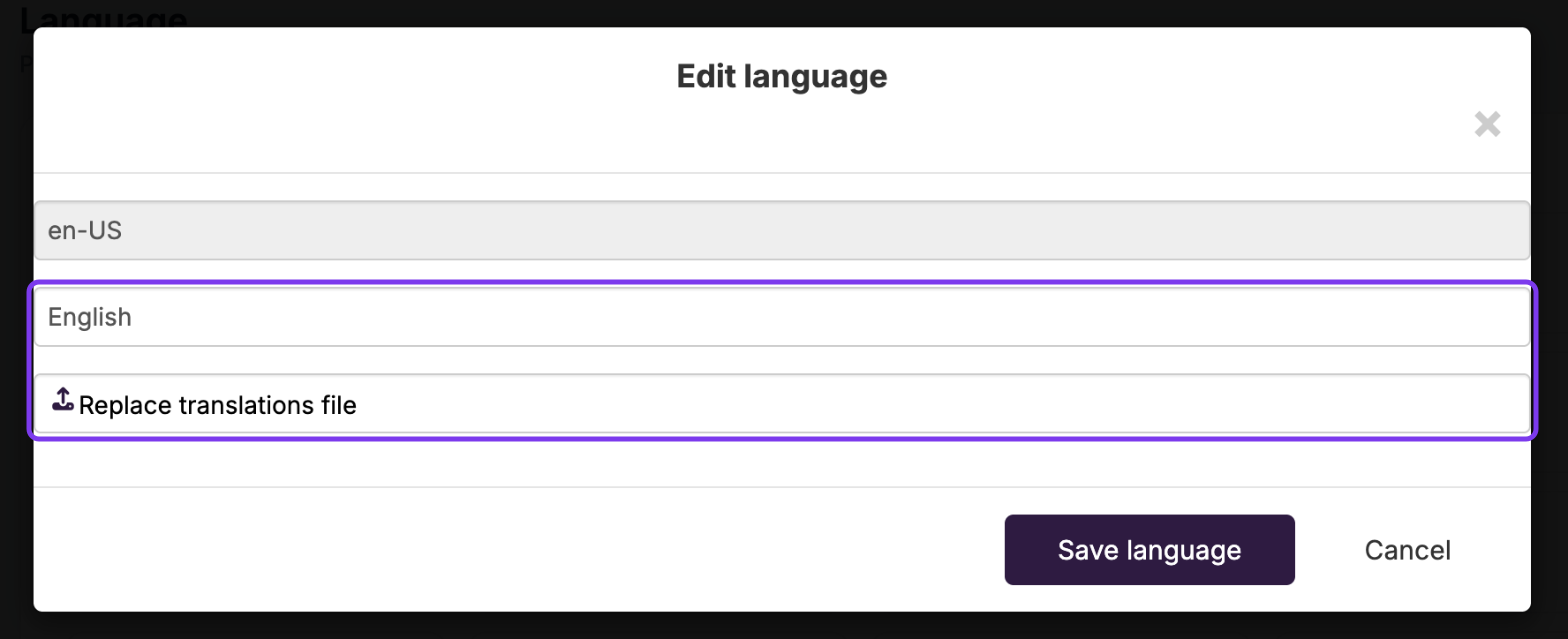Click the upload icon beside Replace translations
This screenshot has width=1568, height=639.
click(63, 400)
